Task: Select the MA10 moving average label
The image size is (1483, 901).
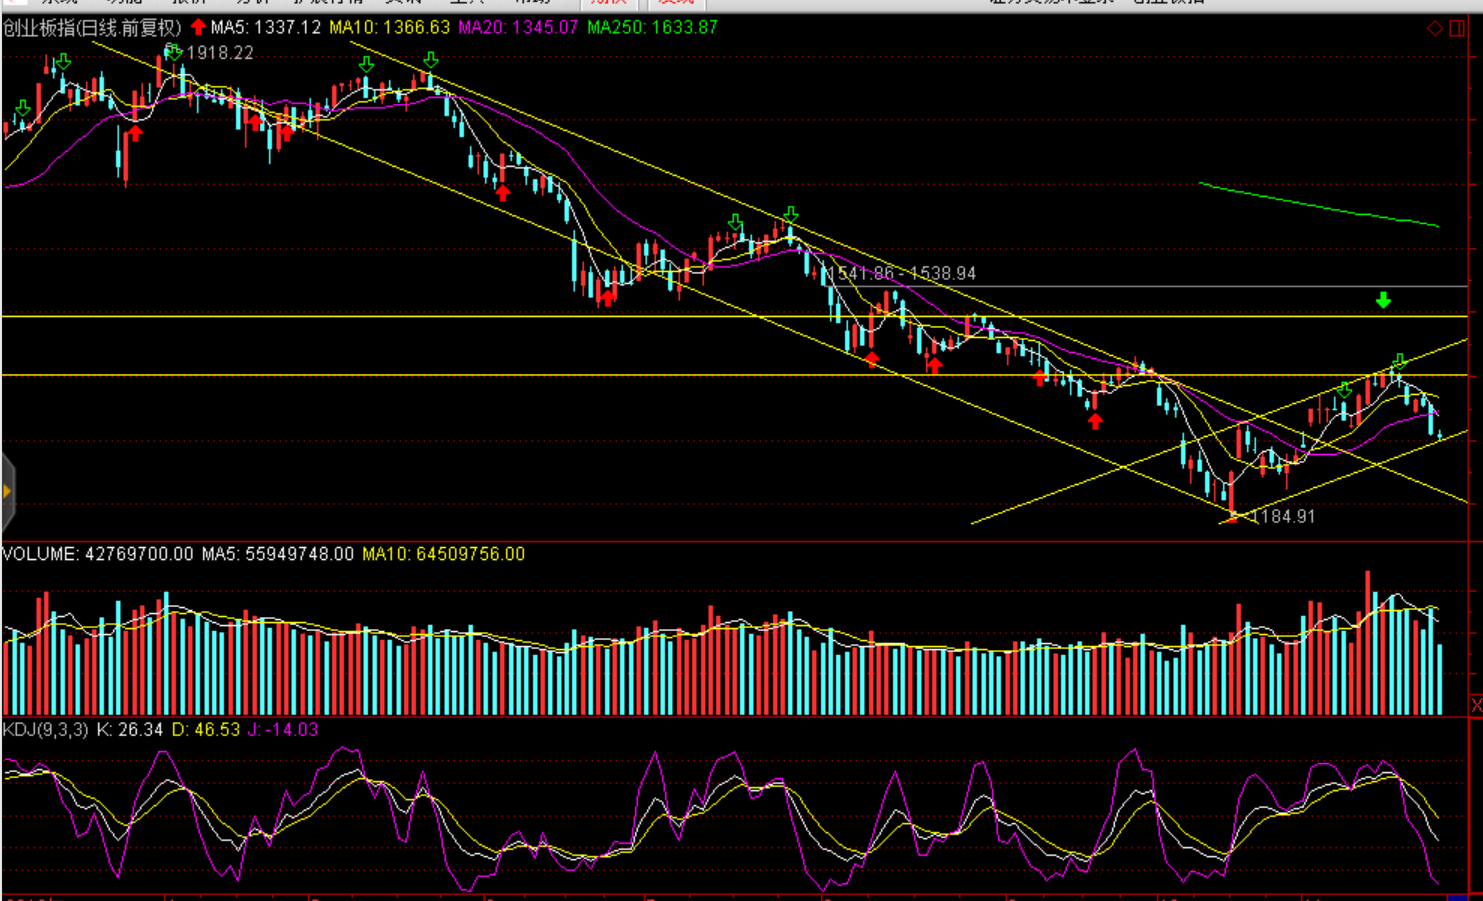Action: (389, 28)
